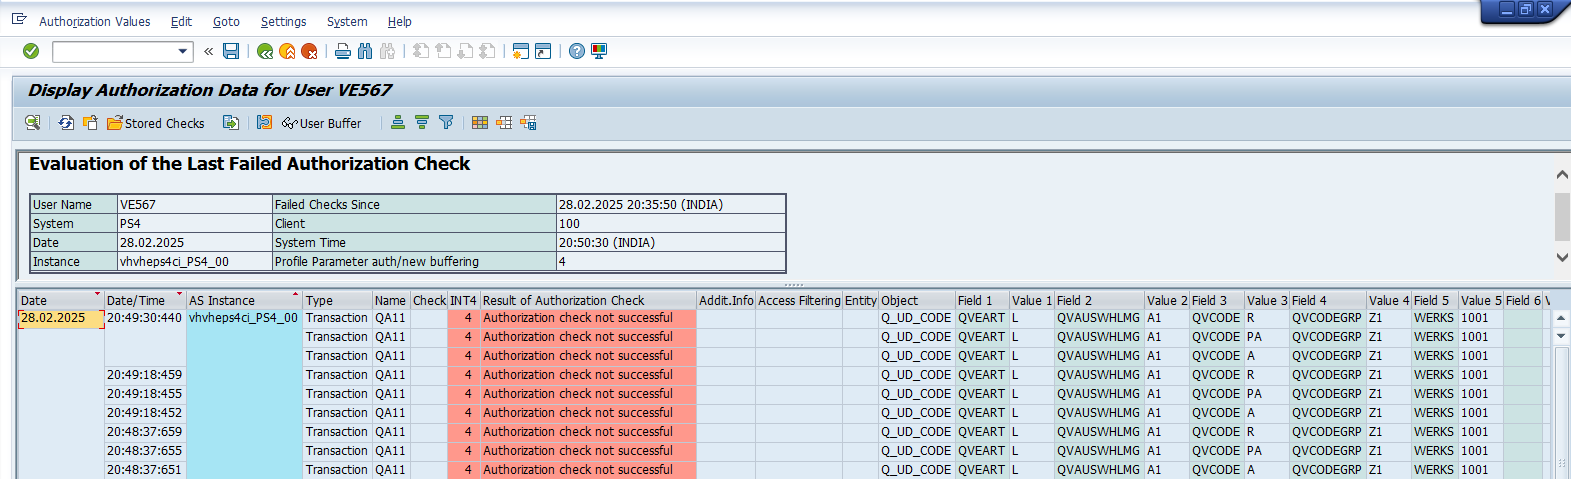
Task: Click the green Back arrow icon
Action: [x=265, y=51]
